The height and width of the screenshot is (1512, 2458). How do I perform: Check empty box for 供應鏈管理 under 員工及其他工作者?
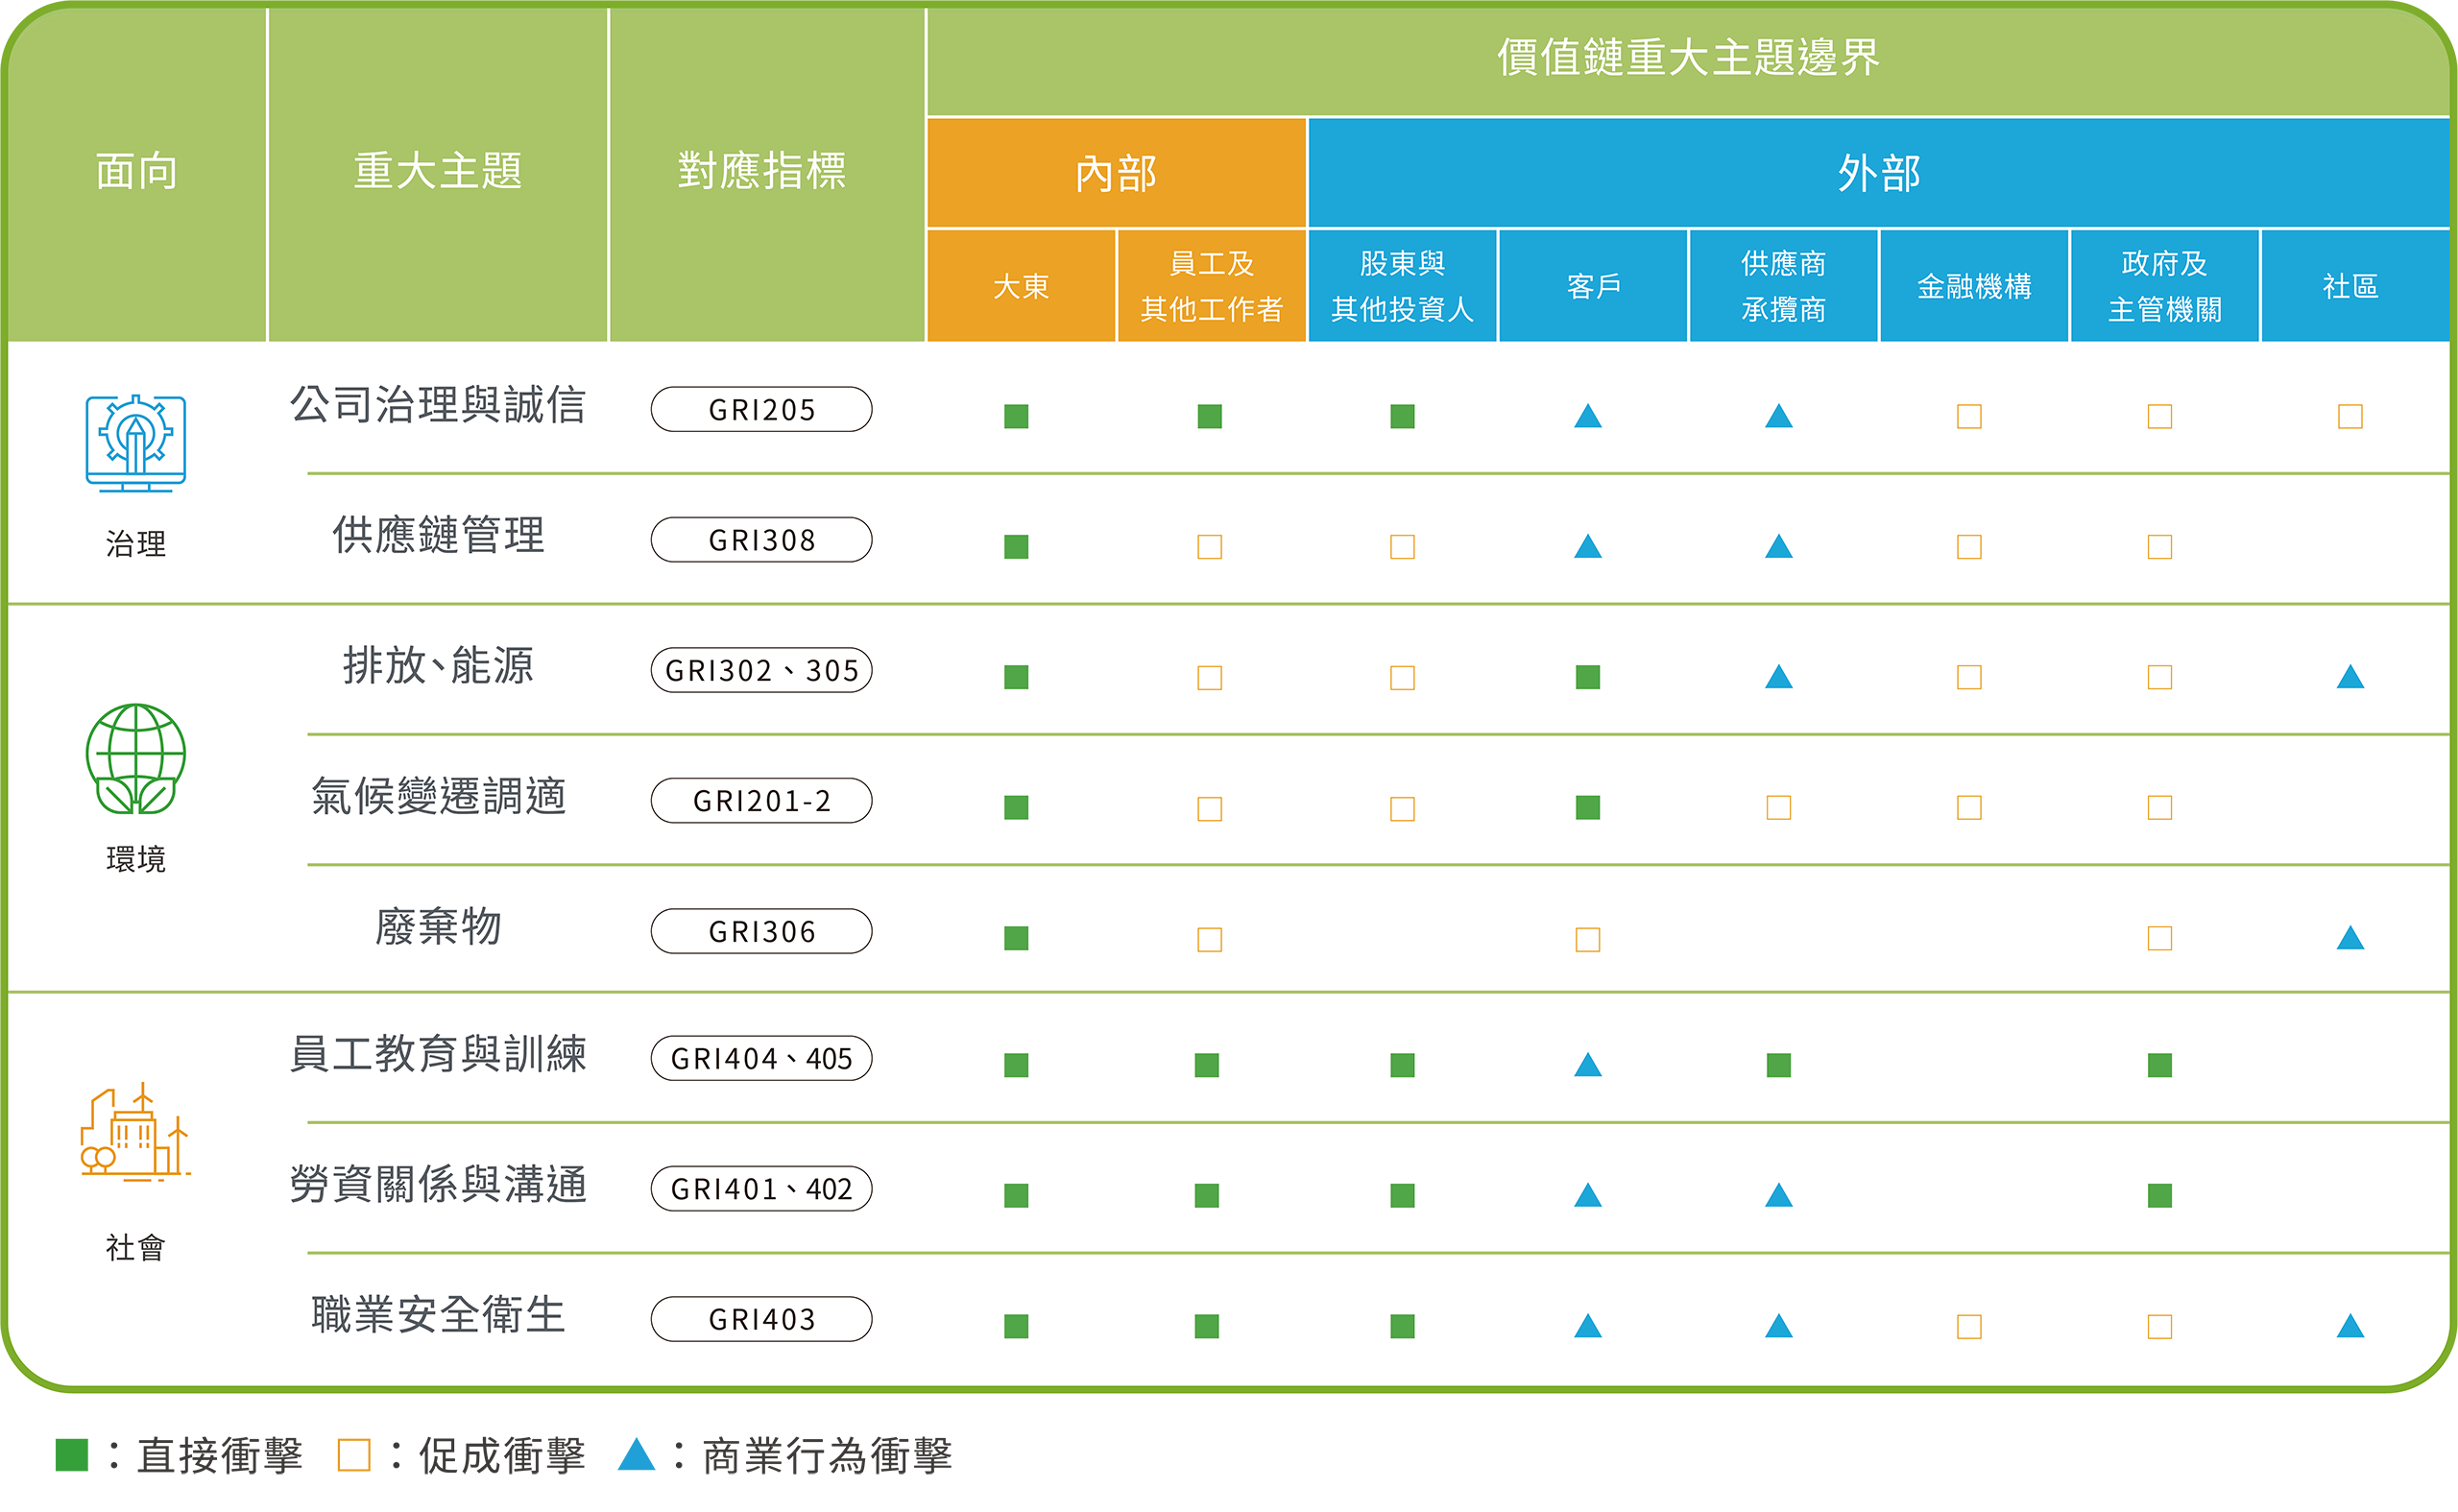coord(1209,547)
